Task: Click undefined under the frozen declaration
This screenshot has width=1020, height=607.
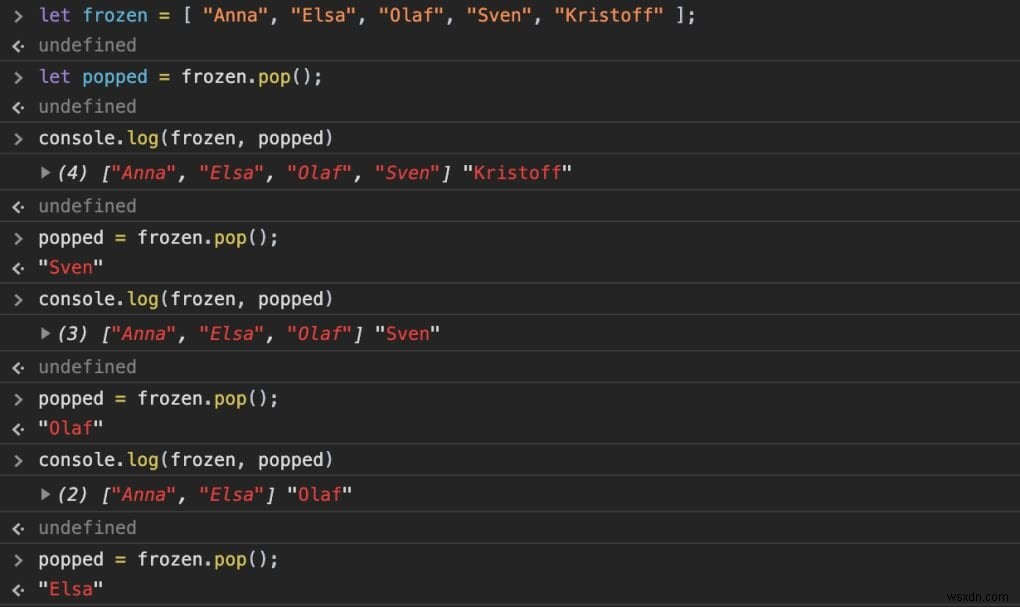Action: click(x=87, y=45)
